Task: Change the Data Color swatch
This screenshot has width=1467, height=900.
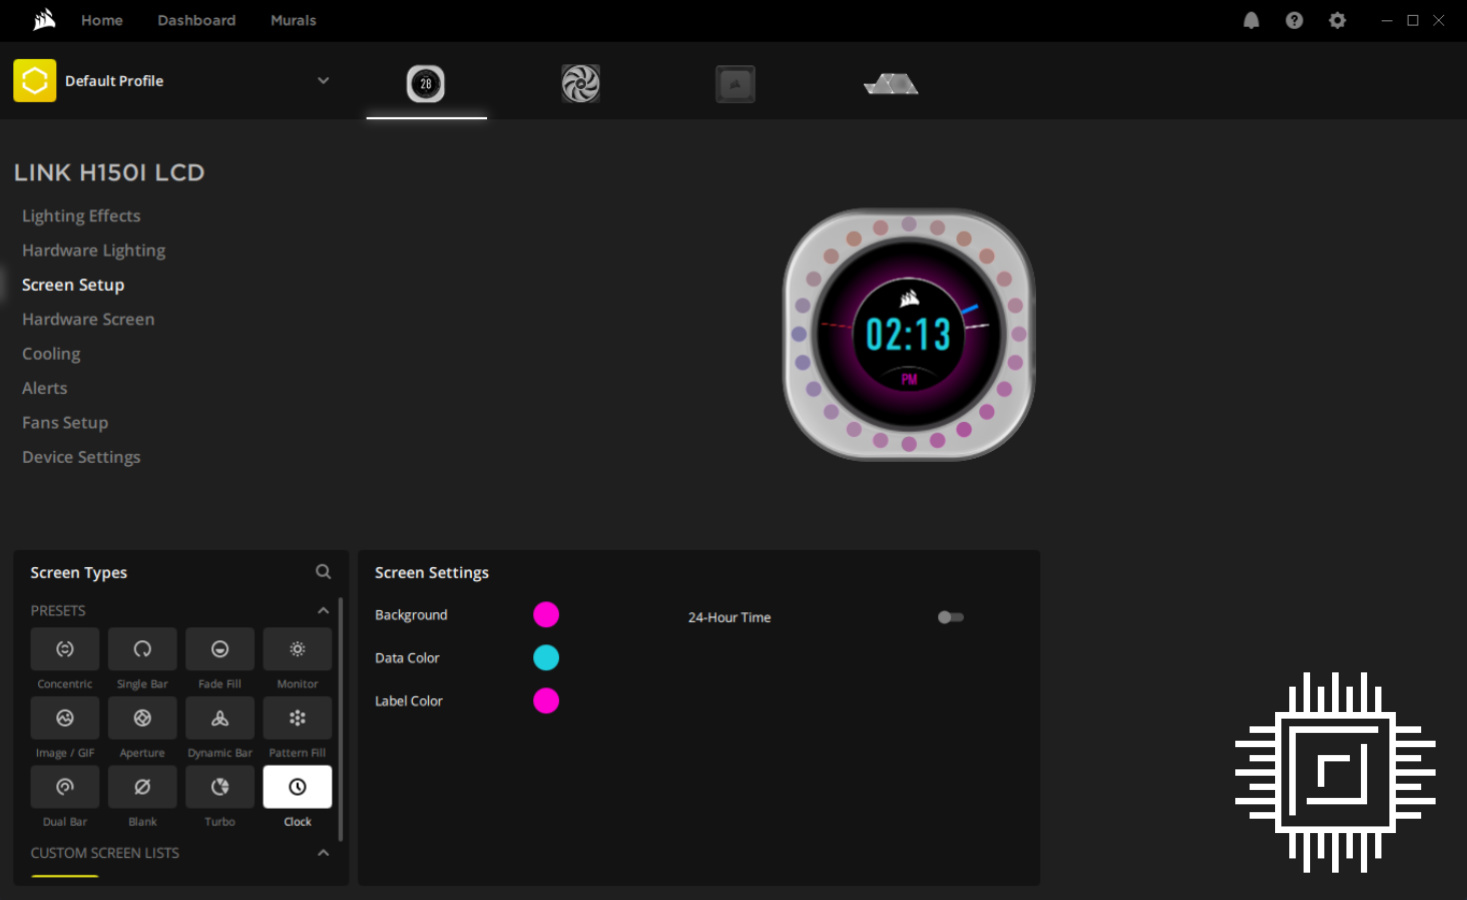Action: tap(546, 658)
